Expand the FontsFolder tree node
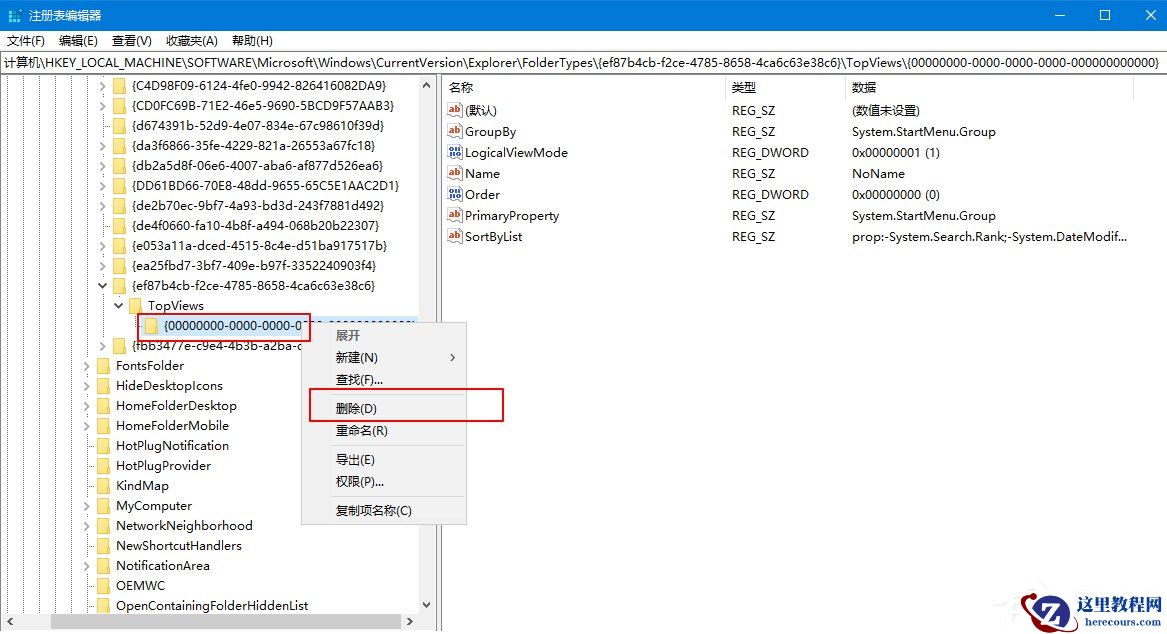 (x=87, y=365)
